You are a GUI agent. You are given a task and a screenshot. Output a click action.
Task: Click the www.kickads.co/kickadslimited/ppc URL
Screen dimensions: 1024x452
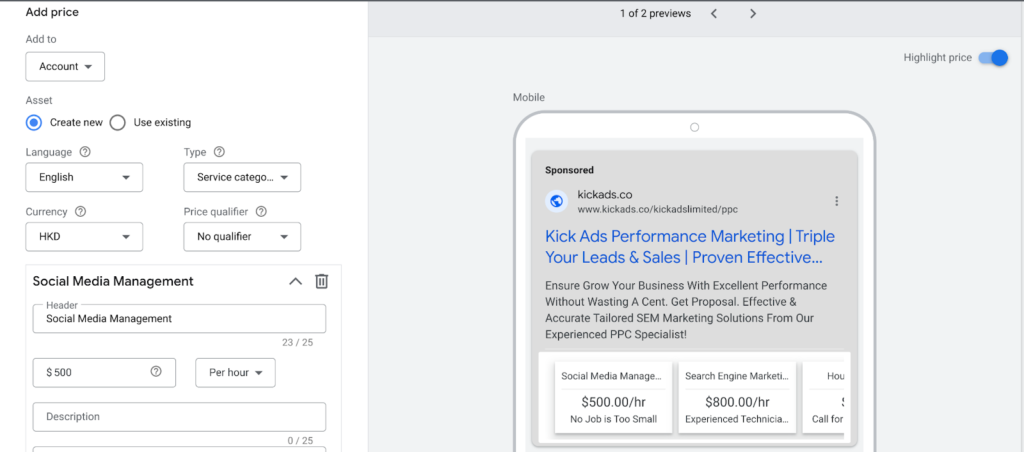[x=658, y=210]
